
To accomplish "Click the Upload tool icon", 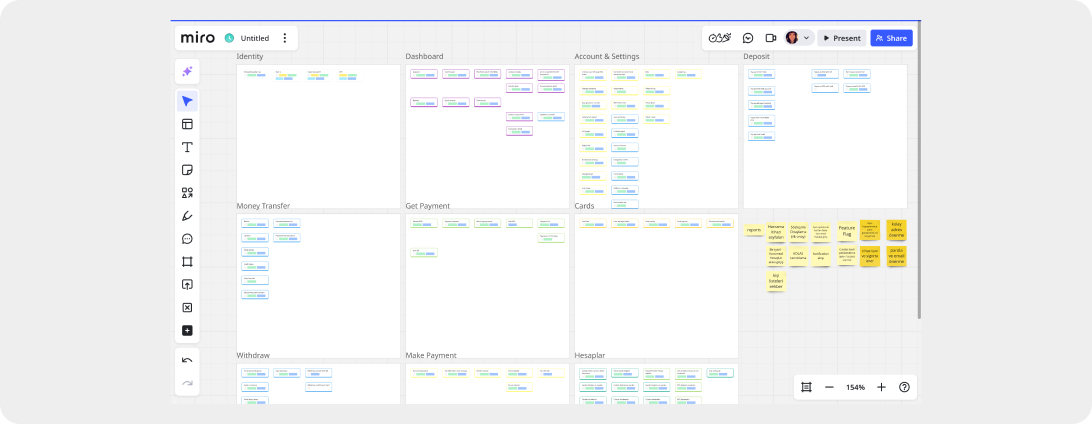I will (187, 285).
